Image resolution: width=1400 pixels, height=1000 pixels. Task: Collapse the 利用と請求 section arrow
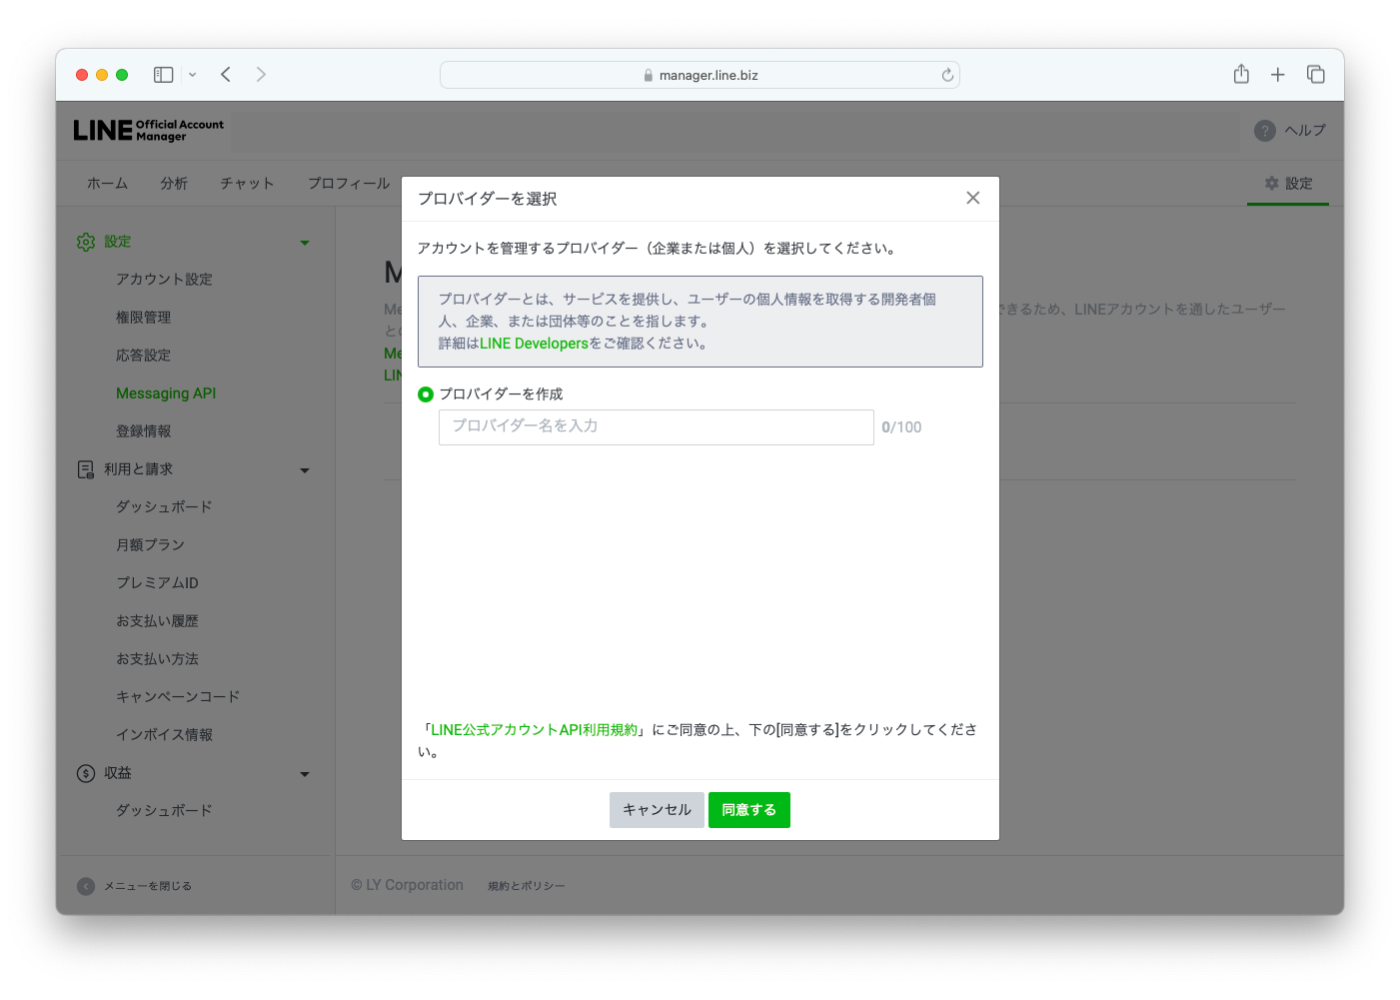(305, 470)
